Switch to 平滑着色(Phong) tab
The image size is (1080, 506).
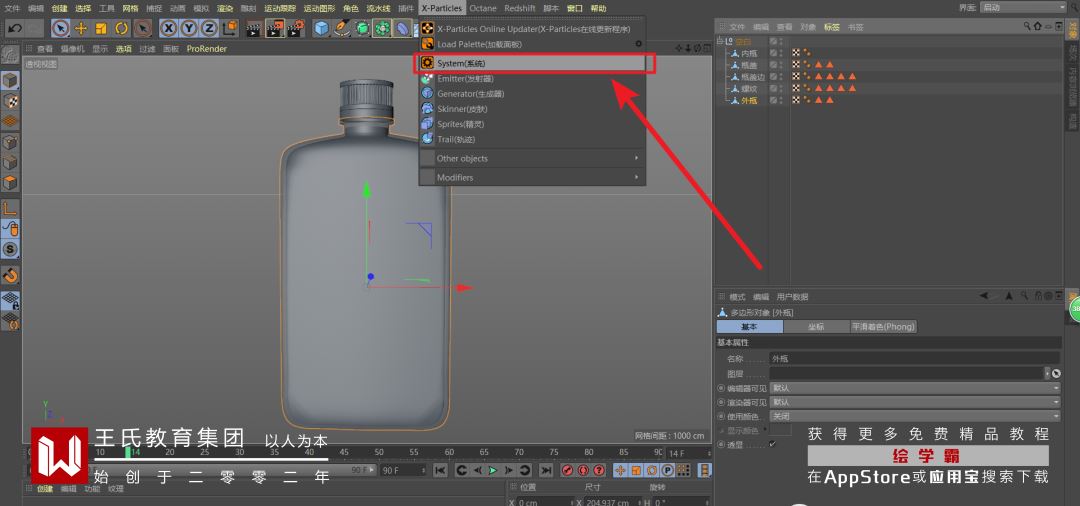tap(883, 327)
